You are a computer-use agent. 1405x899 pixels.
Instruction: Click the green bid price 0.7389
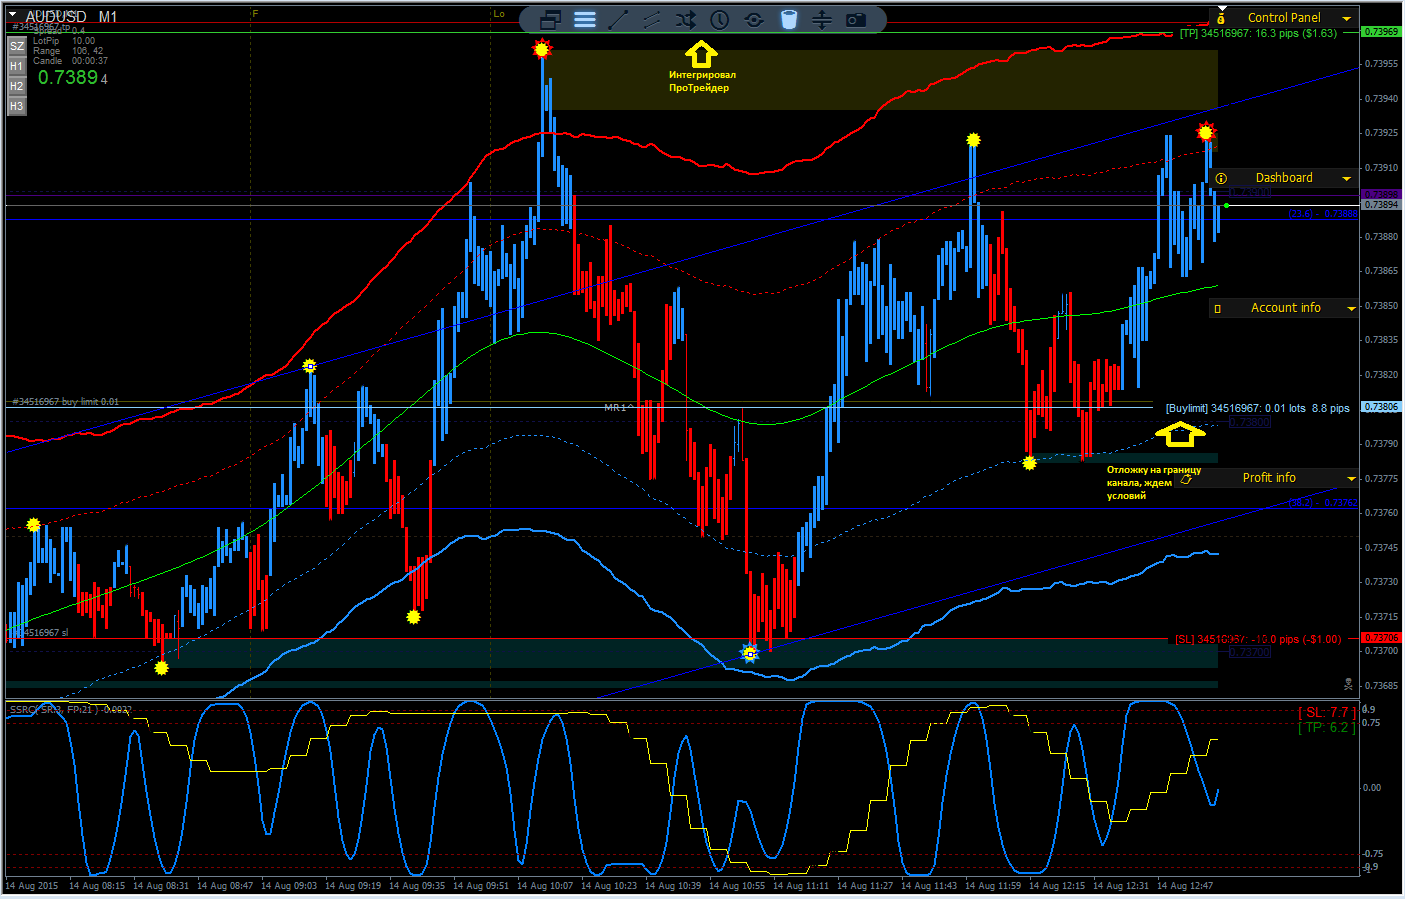click(68, 77)
